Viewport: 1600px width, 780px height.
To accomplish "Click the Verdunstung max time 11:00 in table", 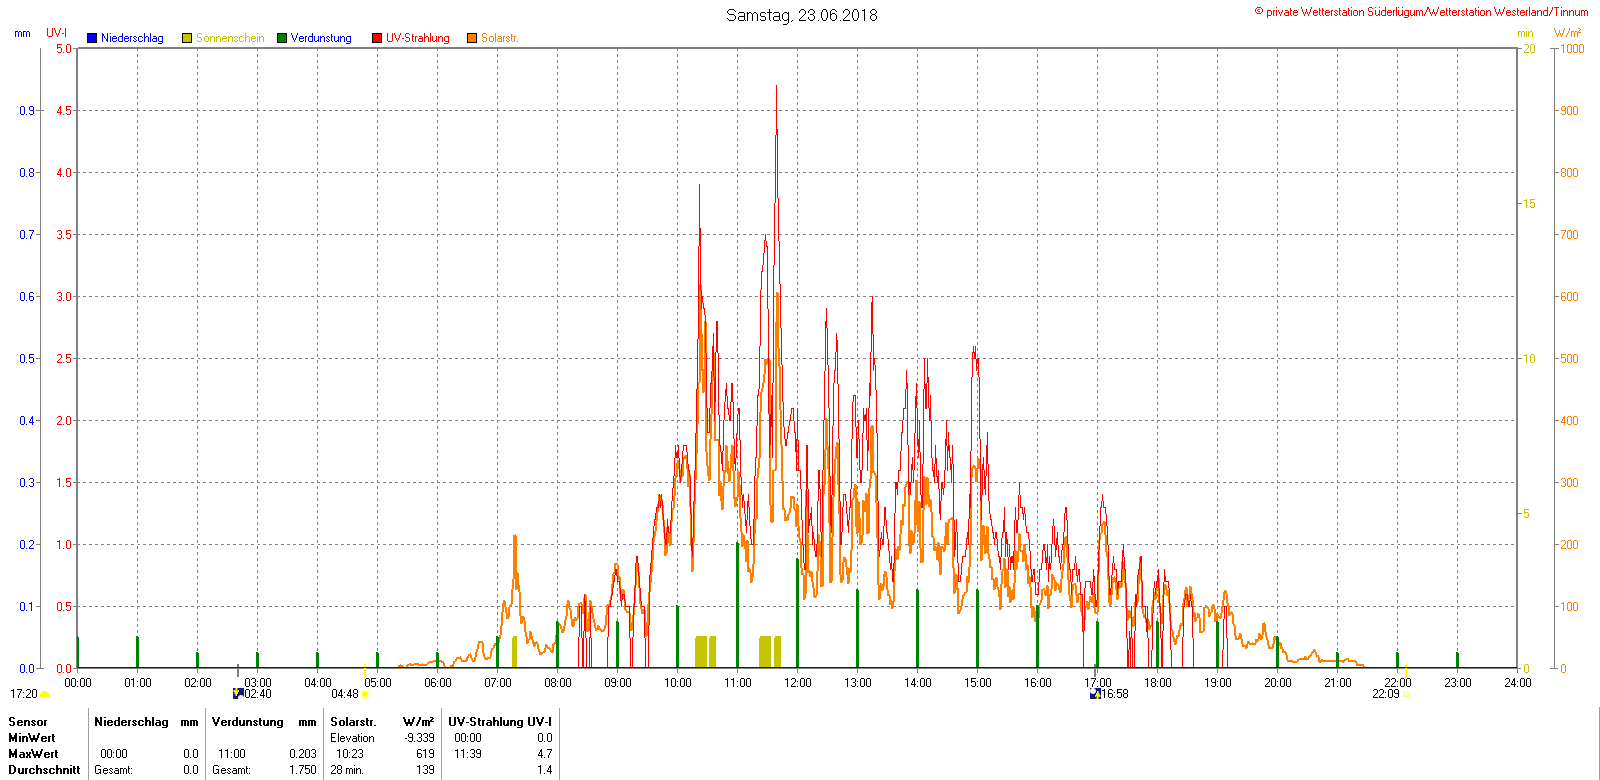I will click(x=232, y=754).
